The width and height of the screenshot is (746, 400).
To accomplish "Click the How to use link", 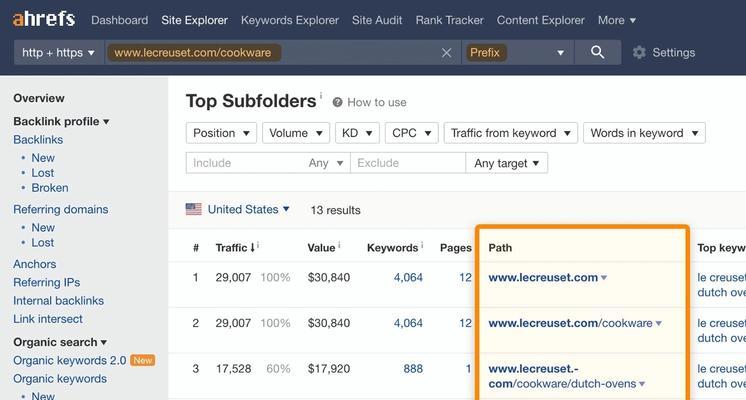I will pyautogui.click(x=377, y=102).
